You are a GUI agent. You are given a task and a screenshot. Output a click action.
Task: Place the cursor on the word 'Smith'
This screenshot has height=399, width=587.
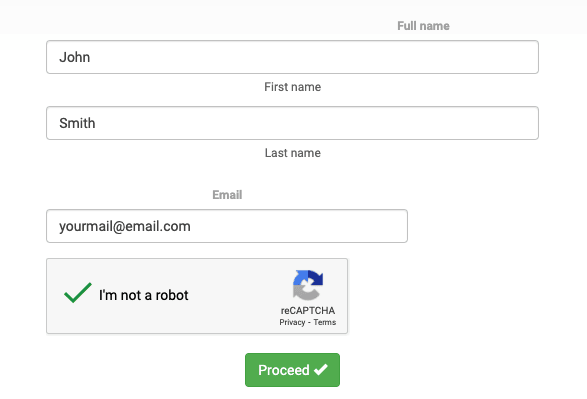click(77, 123)
